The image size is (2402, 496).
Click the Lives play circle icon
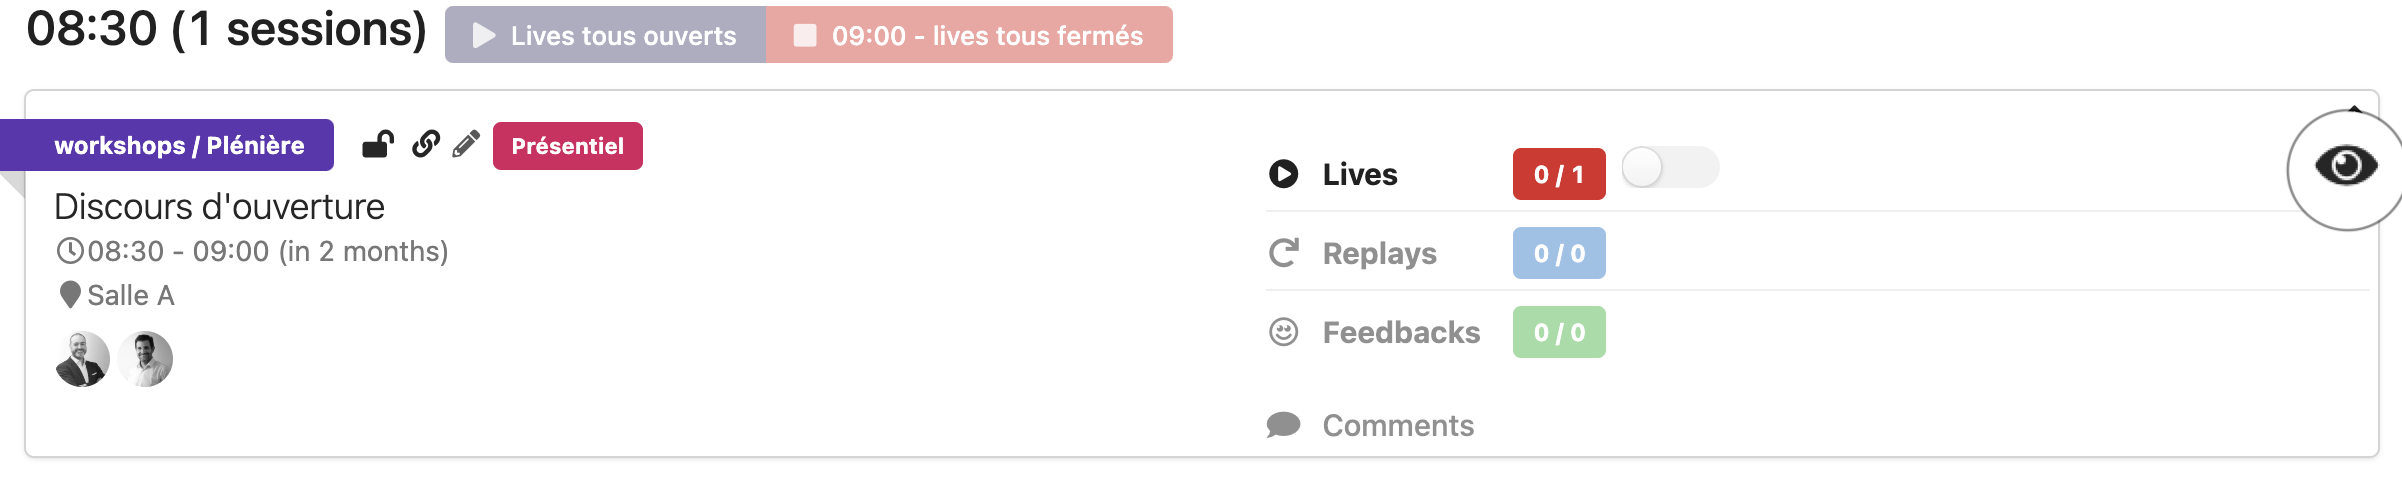tap(1284, 174)
